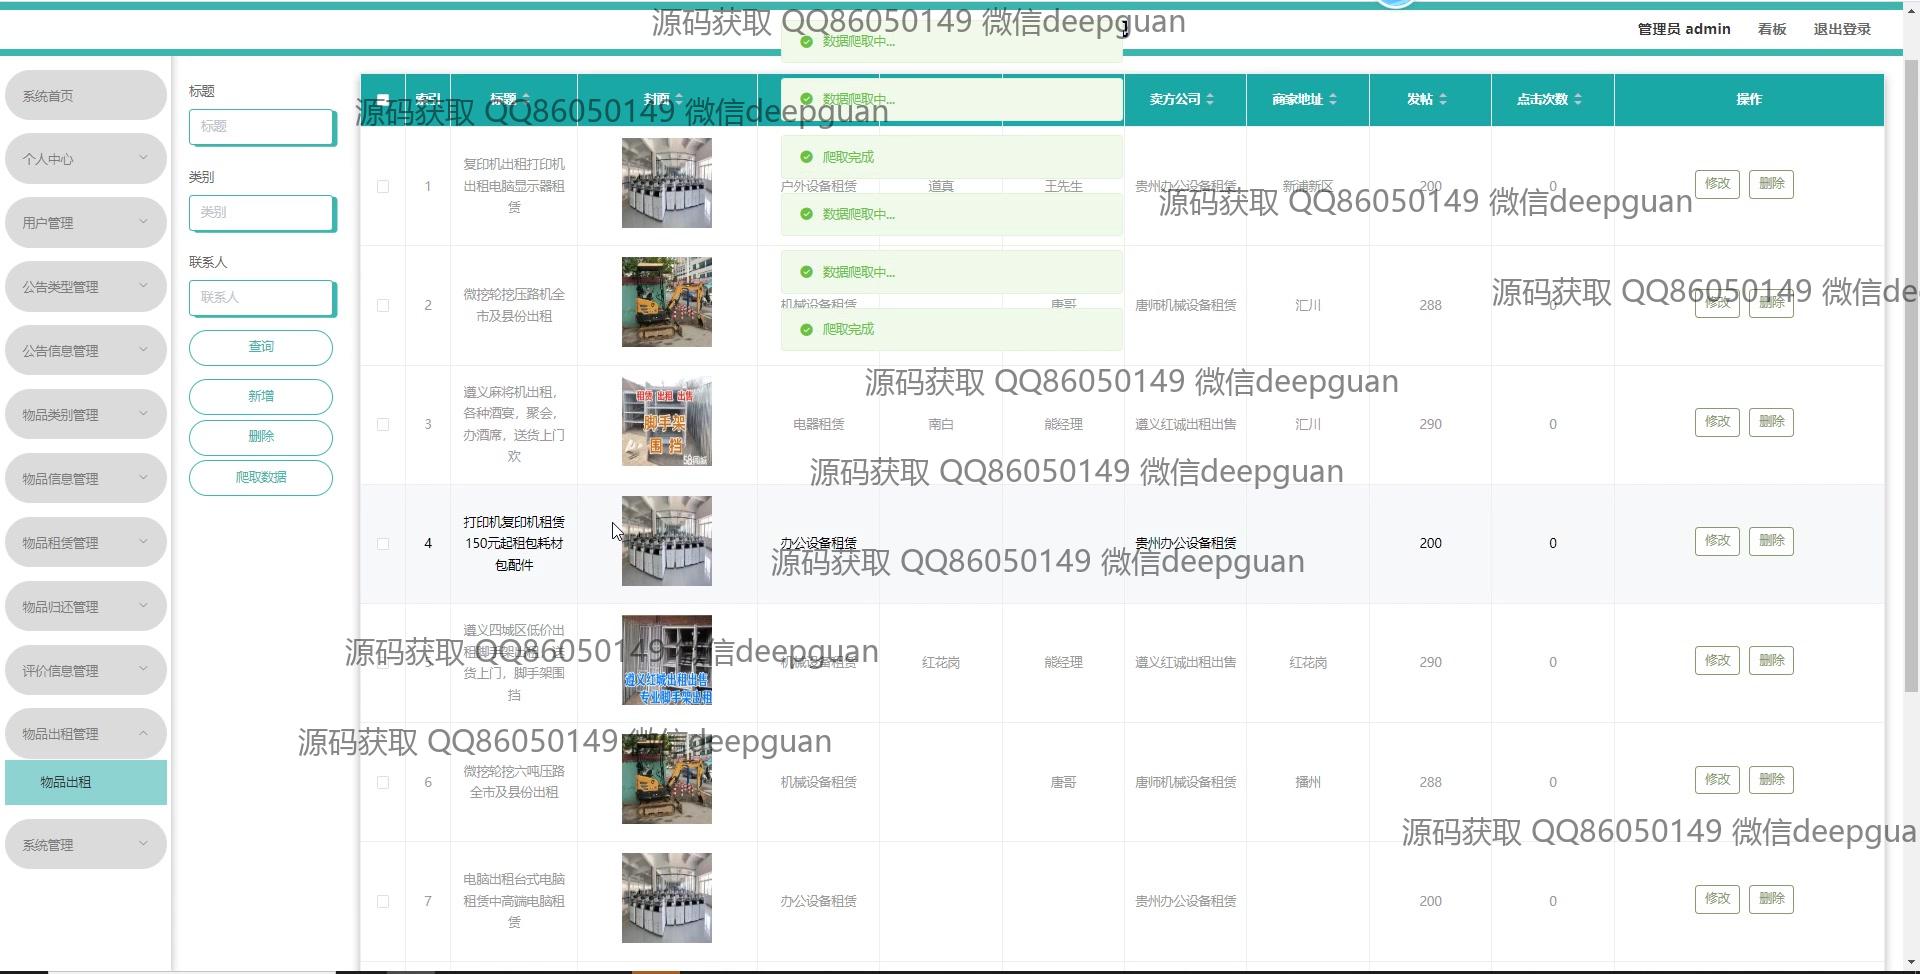
Task: Open 系统首页 in sidebar
Action: pyautogui.click(x=85, y=95)
